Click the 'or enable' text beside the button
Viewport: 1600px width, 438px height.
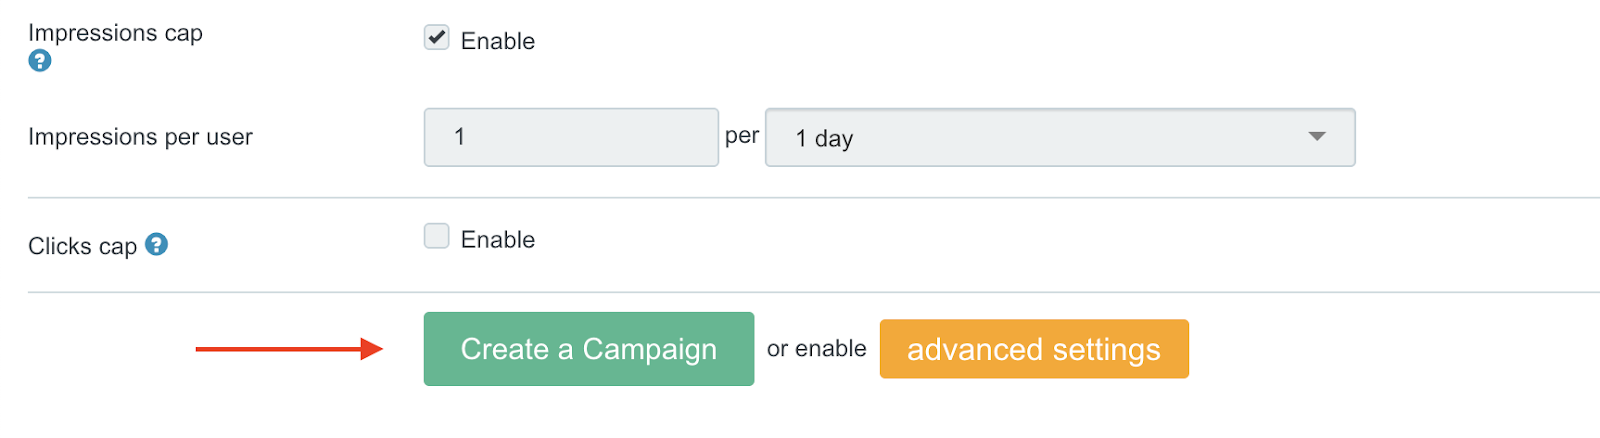click(x=817, y=348)
